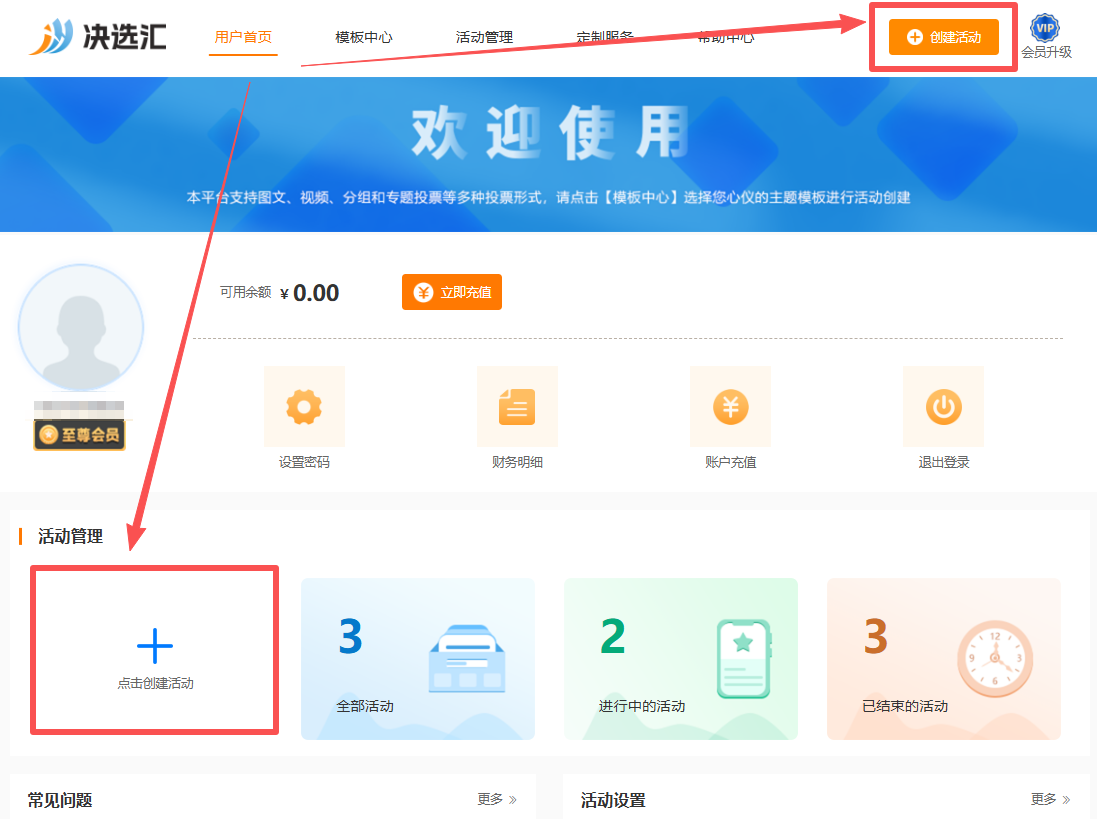Click the user avatar picture

pyautogui.click(x=81, y=327)
